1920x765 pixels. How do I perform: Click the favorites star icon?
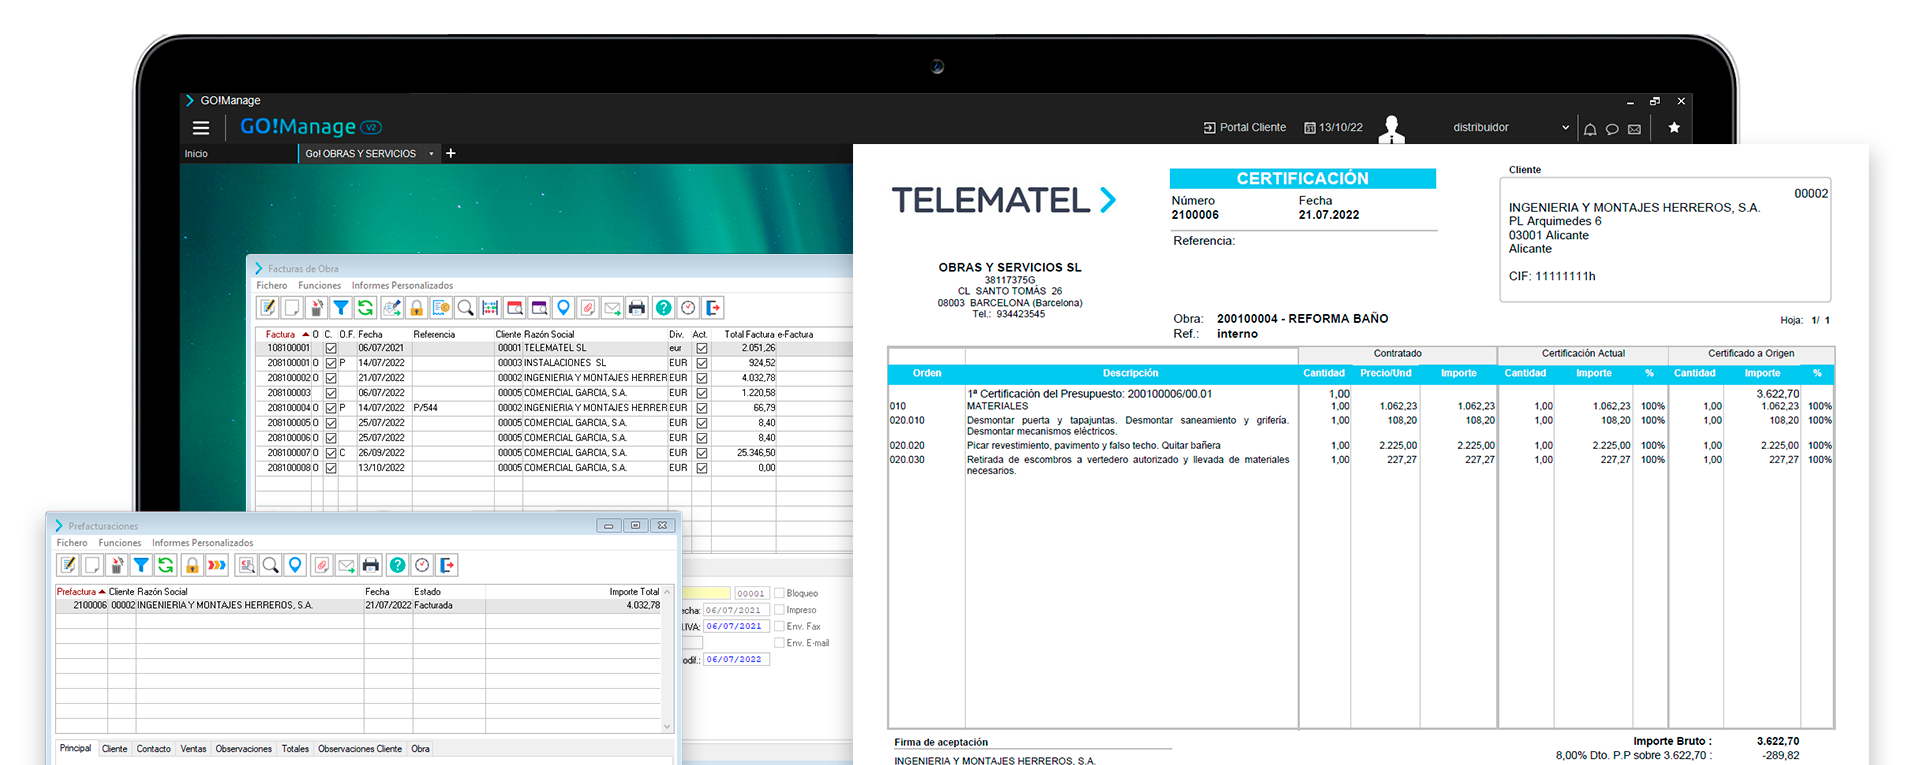pyautogui.click(x=1674, y=128)
